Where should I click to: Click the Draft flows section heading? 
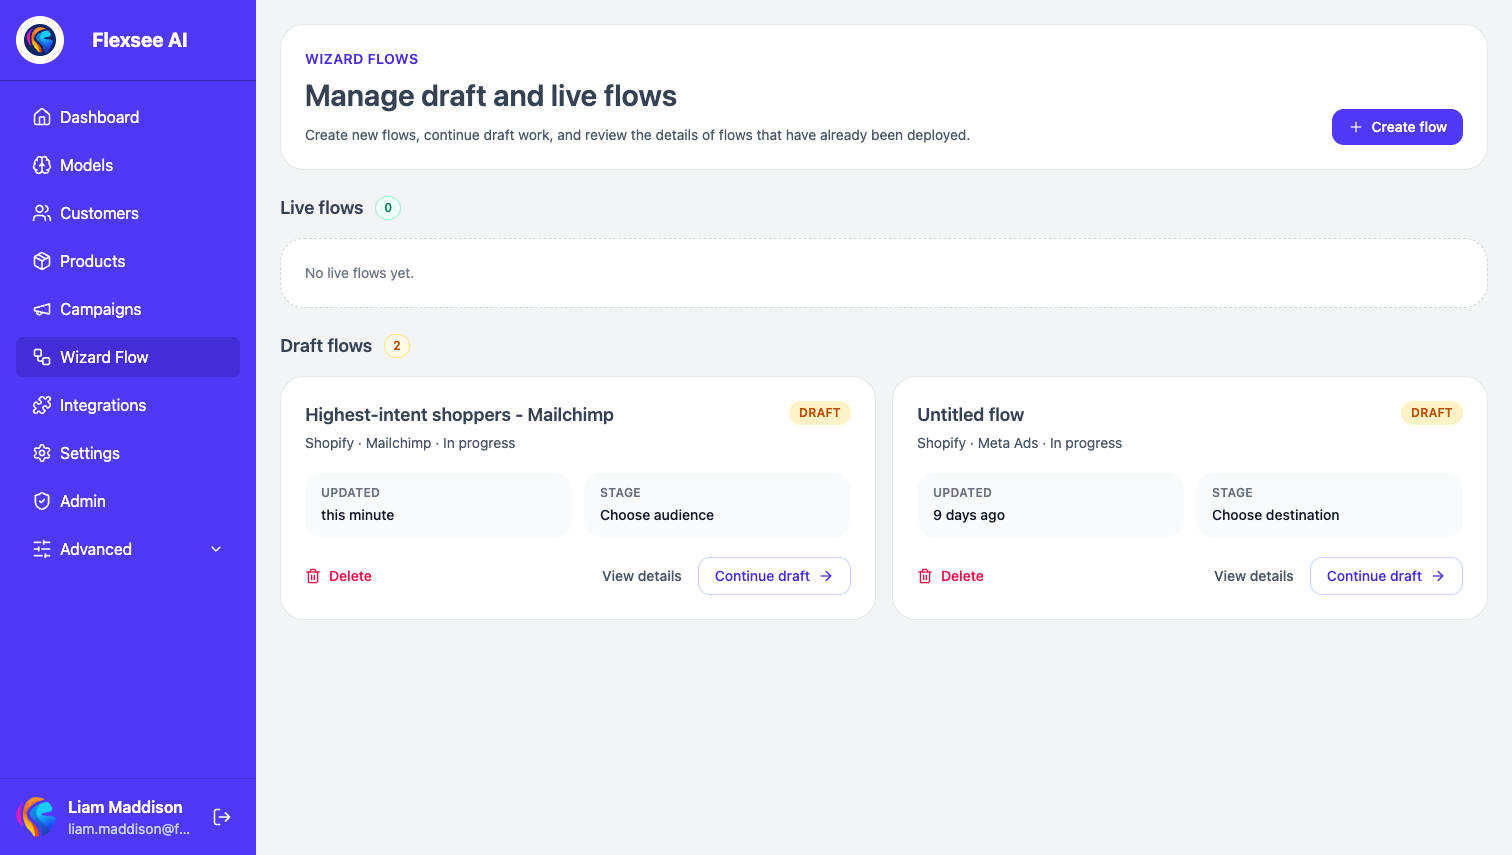326,346
